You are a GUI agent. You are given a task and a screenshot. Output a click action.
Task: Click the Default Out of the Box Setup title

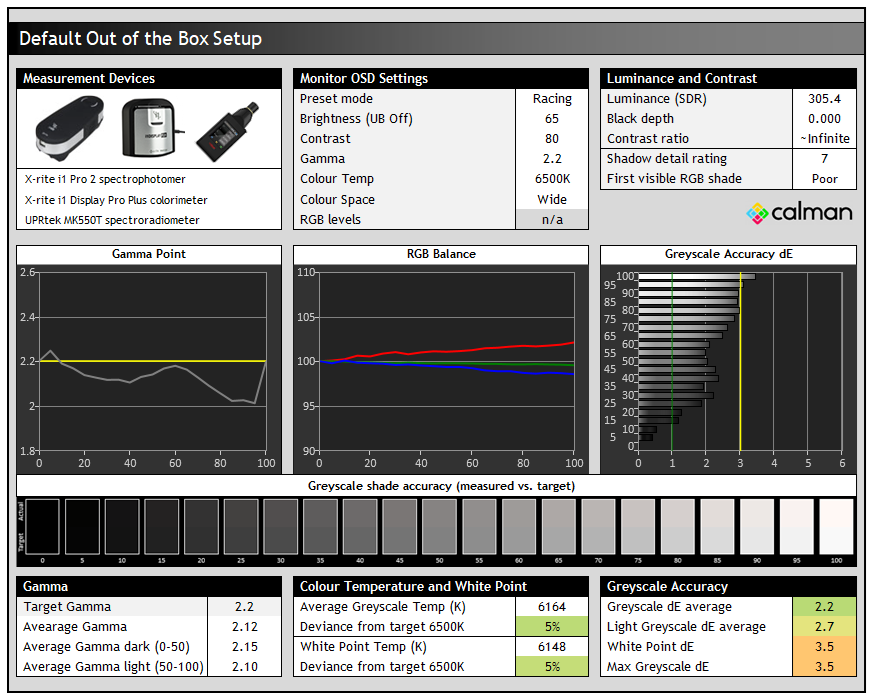point(141,39)
